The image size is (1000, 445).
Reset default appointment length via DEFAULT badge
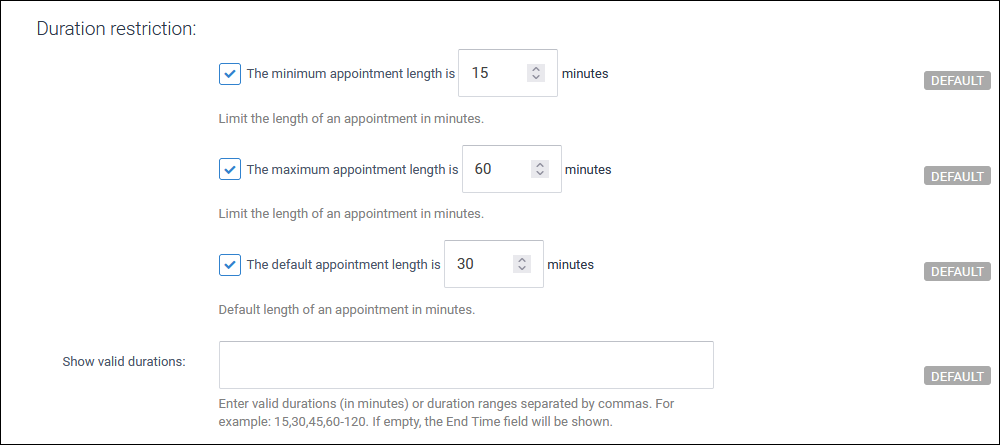[956, 271]
